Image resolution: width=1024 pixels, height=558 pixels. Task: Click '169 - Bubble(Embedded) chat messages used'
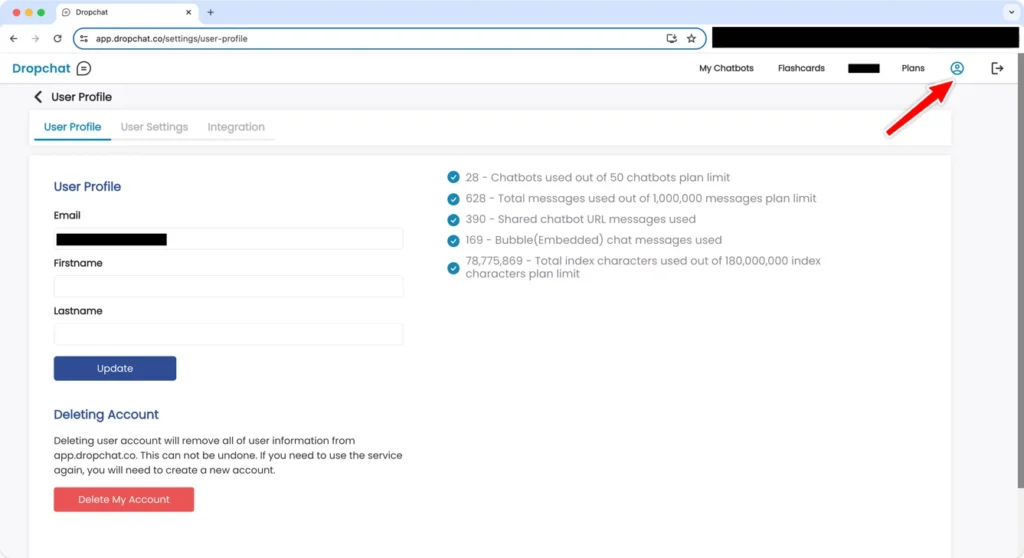click(x=594, y=240)
